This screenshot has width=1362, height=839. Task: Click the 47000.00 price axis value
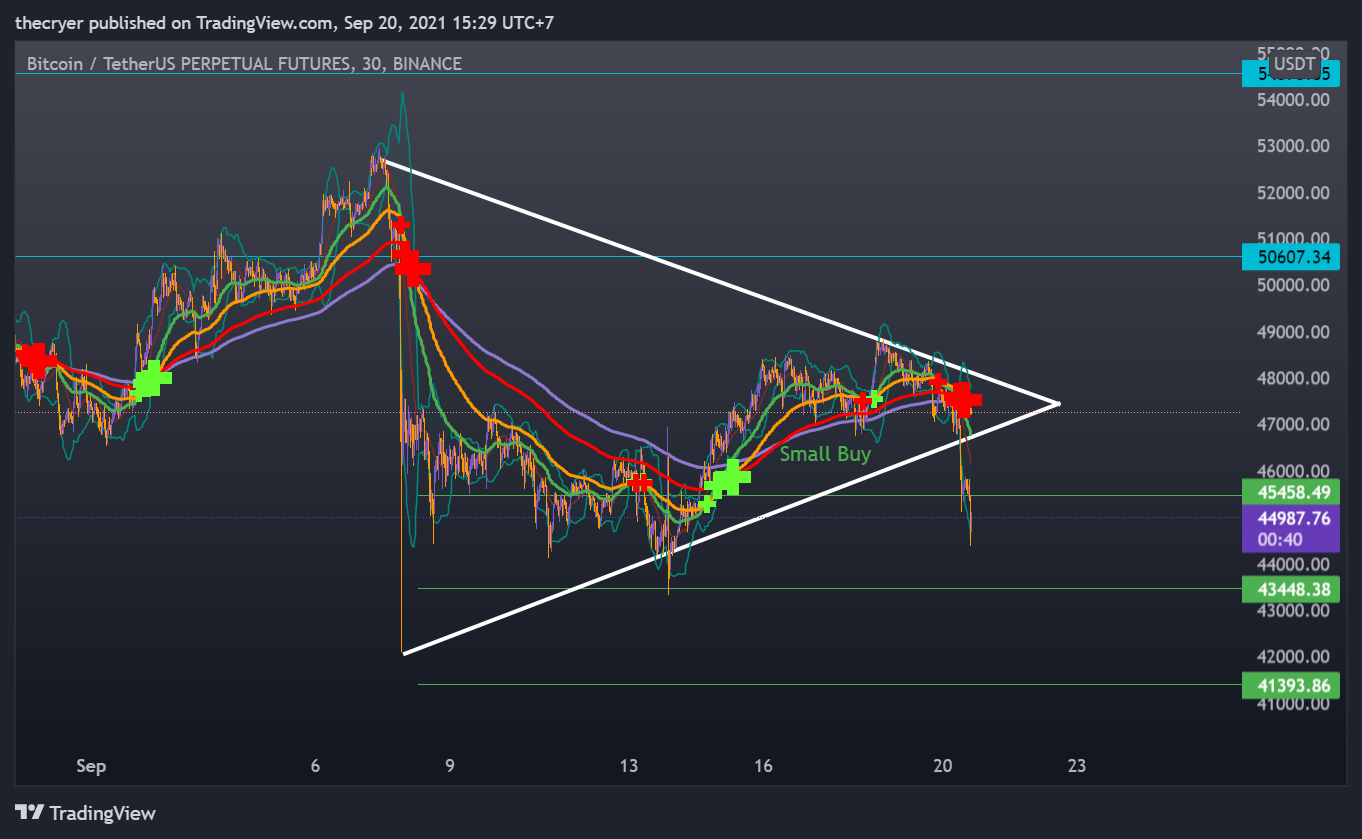click(x=1291, y=425)
